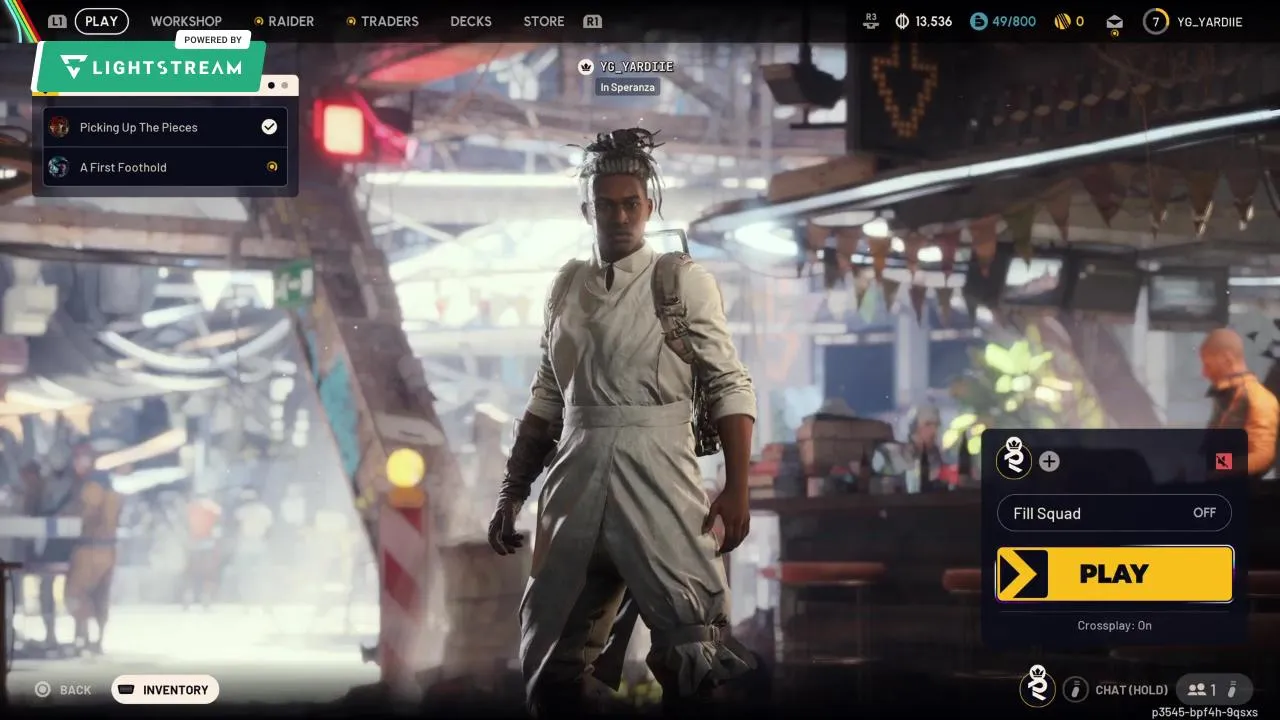Viewport: 1280px width, 720px height.
Task: Click the microphone icon left of Chat (Hold)
Action: [x=1075, y=689]
